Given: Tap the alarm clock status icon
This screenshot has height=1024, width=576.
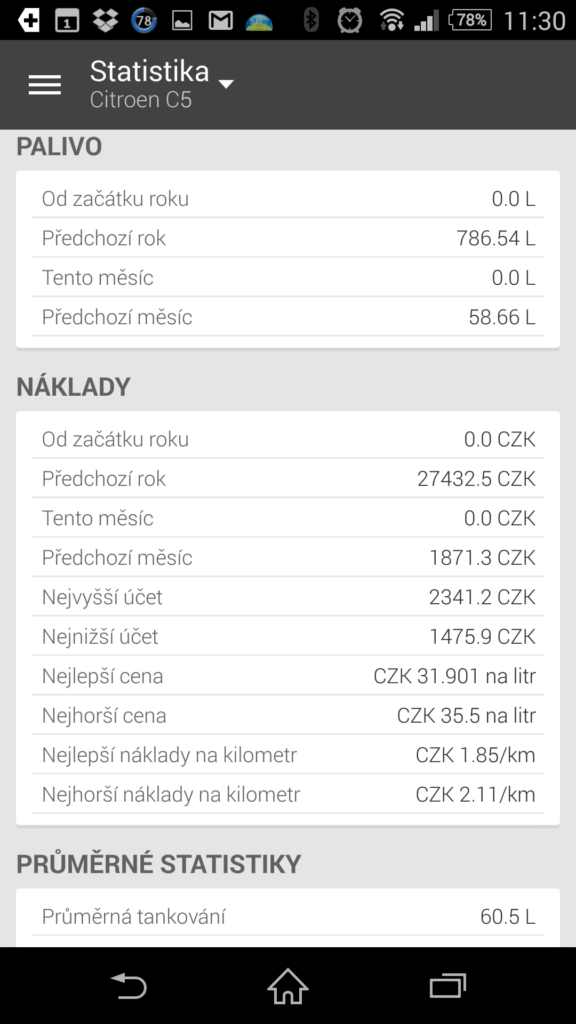Looking at the screenshot, I should [349, 20].
